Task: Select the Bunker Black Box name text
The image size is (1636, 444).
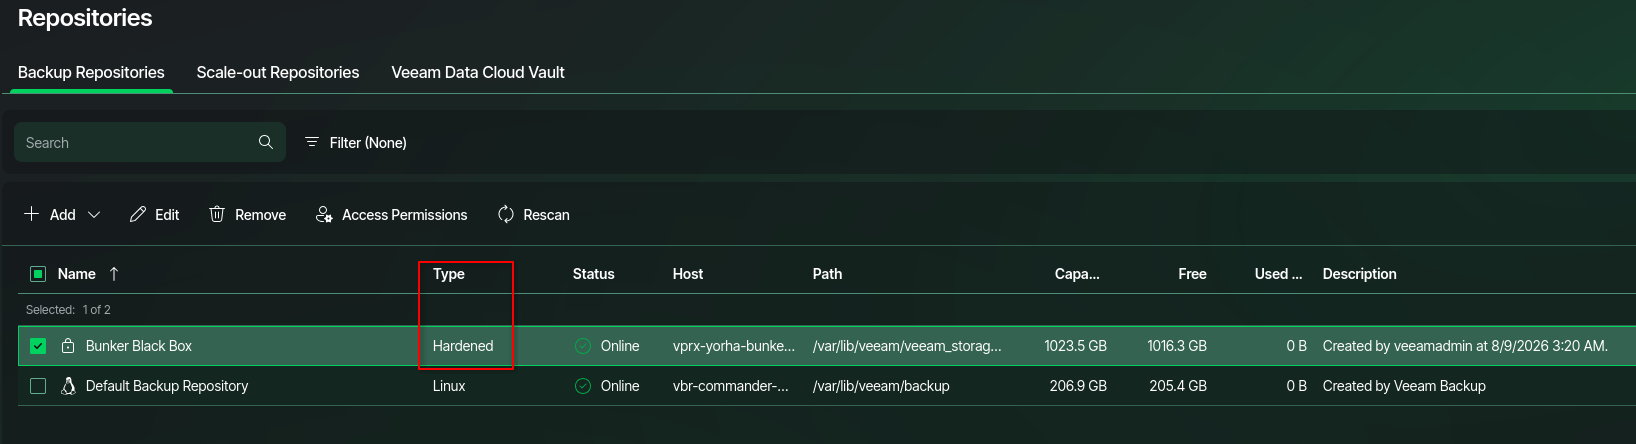Action: [x=139, y=346]
